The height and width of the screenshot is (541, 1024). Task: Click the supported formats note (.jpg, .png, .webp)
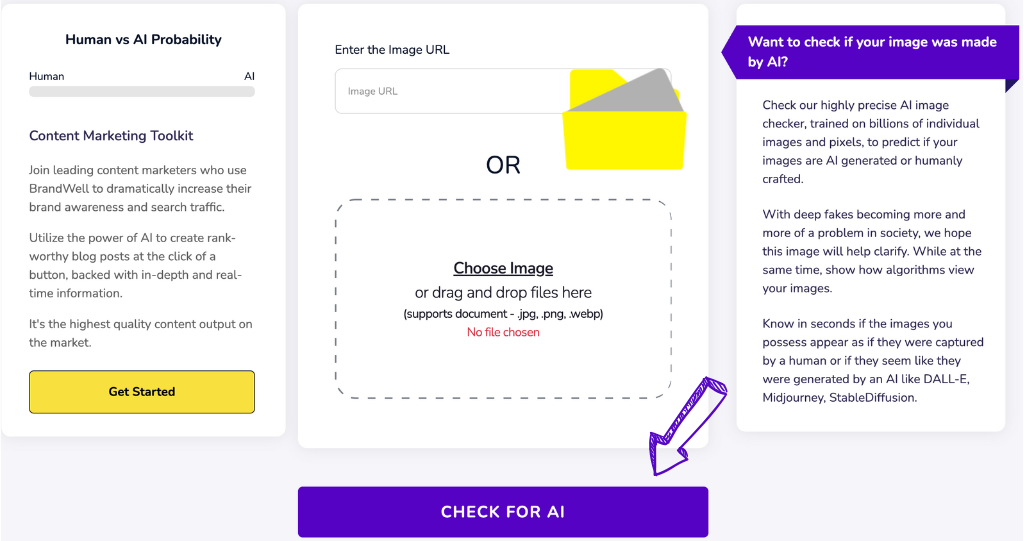503,314
